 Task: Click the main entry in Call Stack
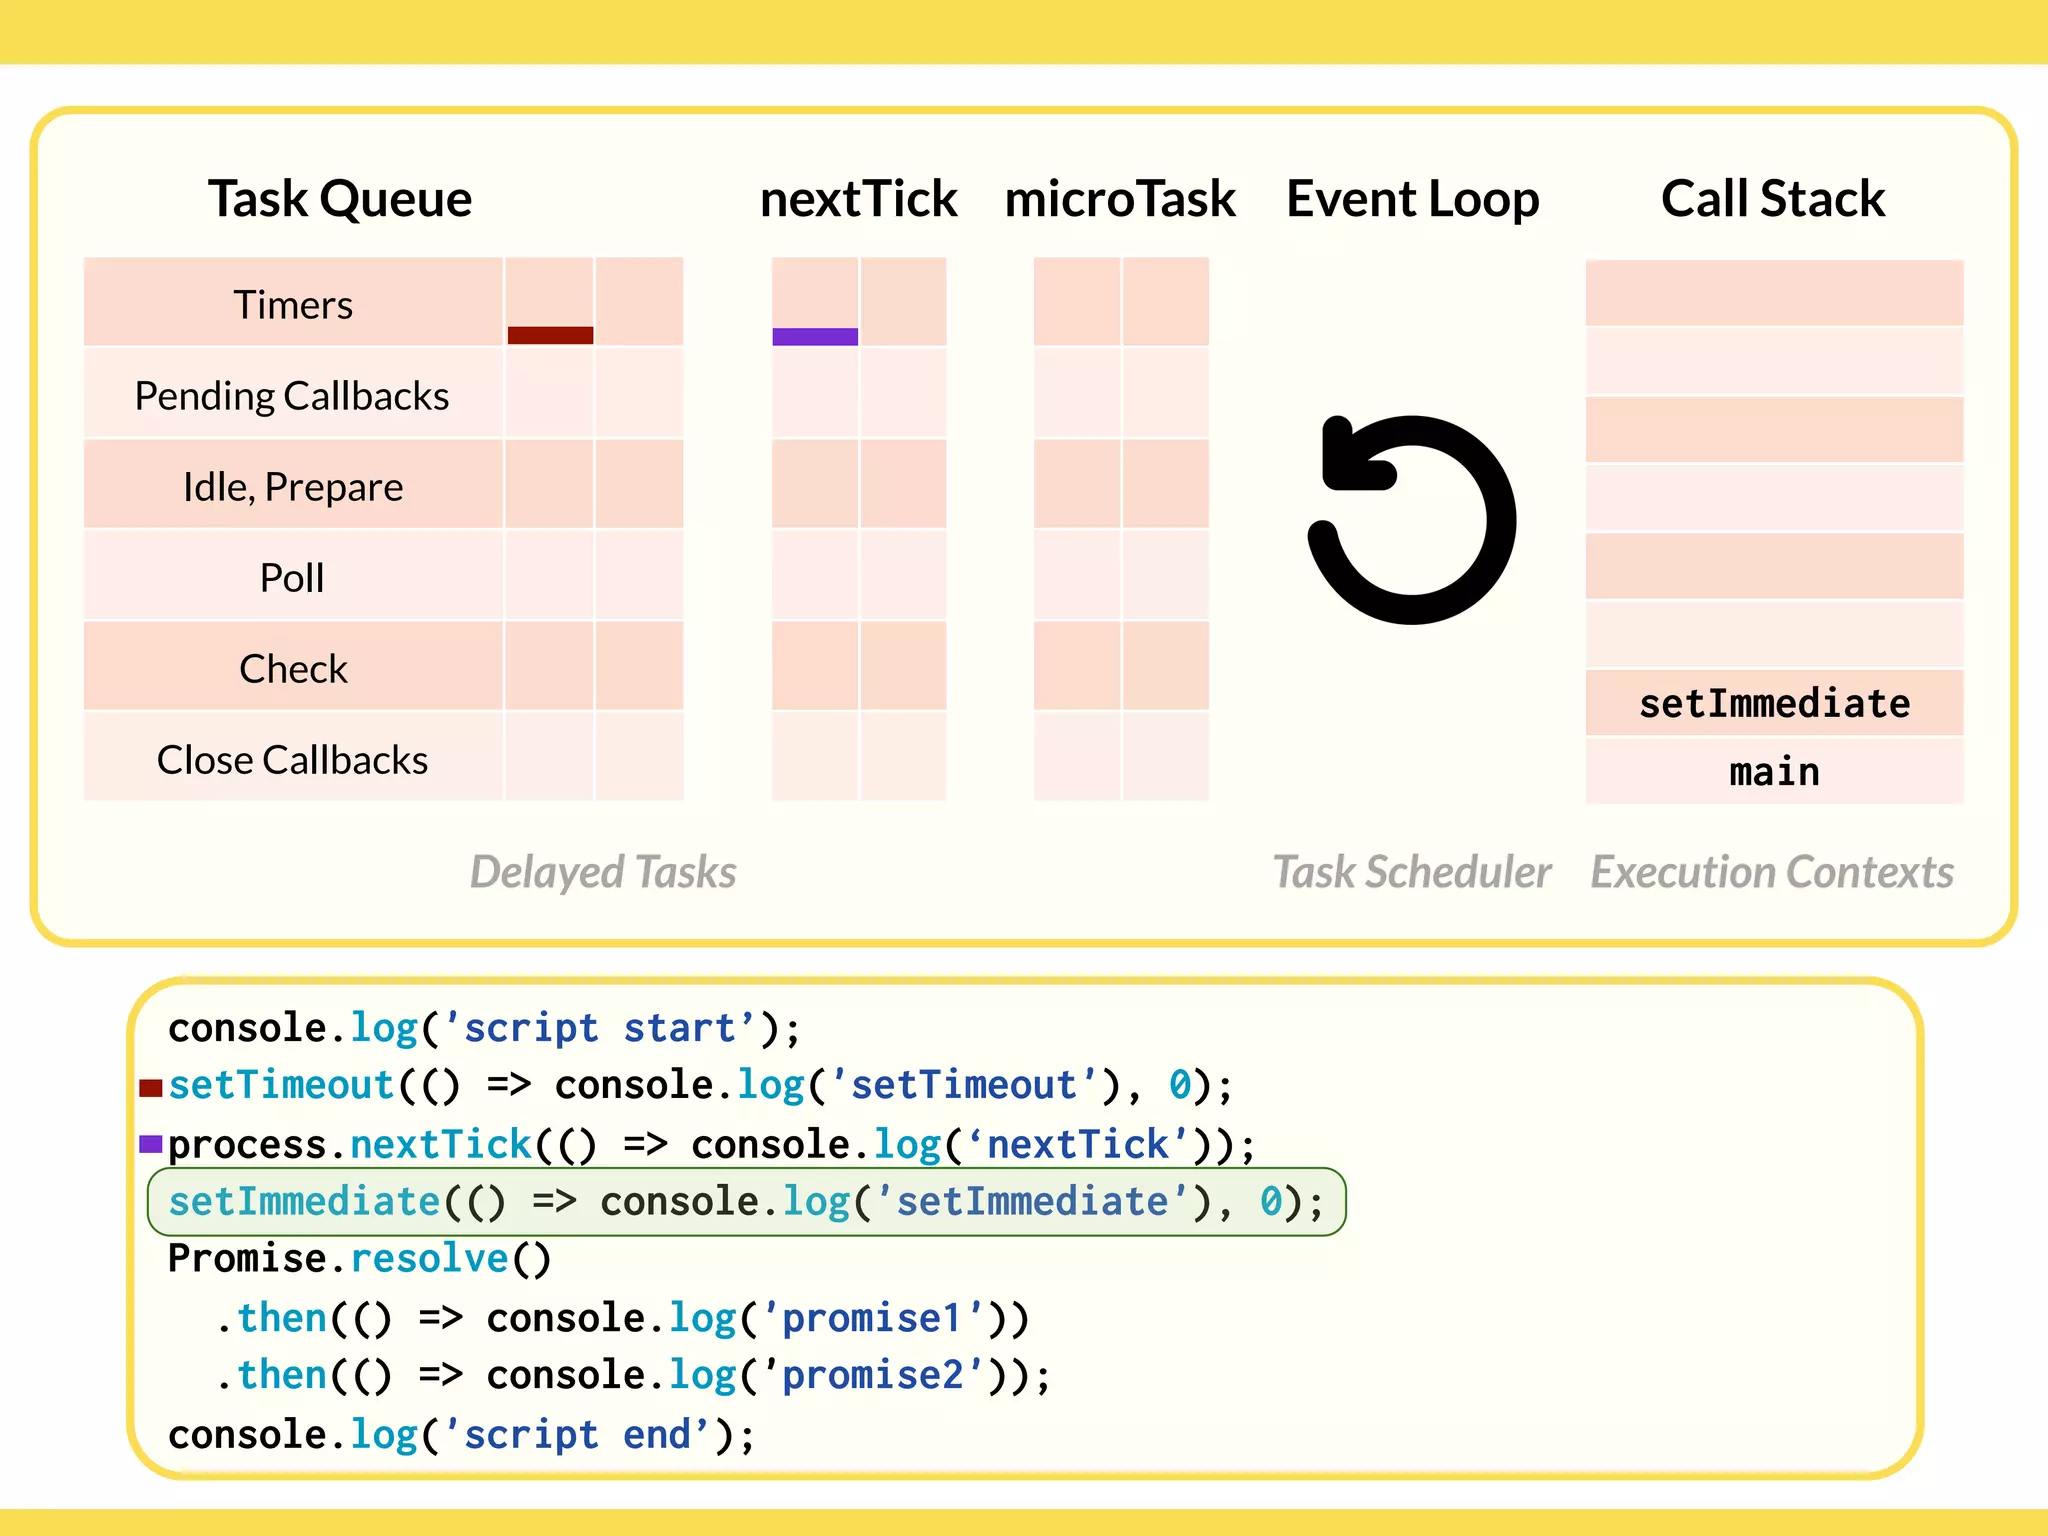pos(1774,772)
